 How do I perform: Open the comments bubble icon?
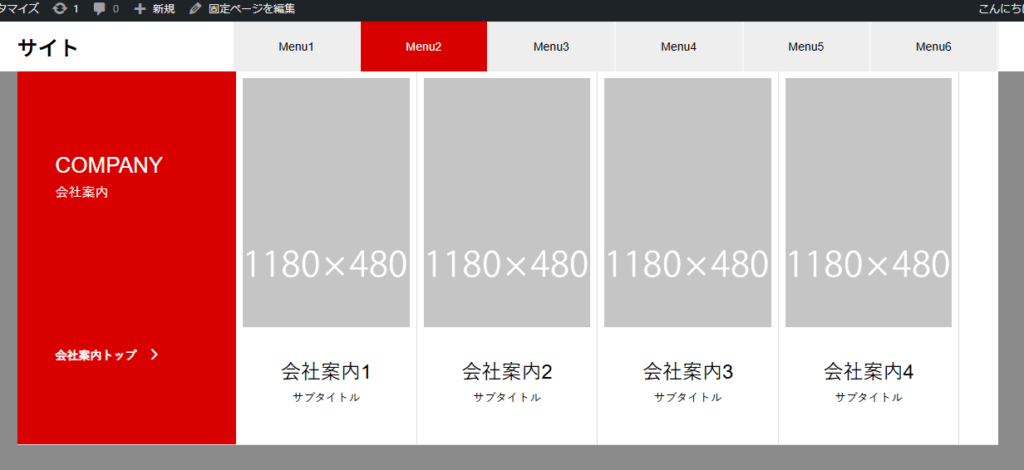[x=100, y=9]
